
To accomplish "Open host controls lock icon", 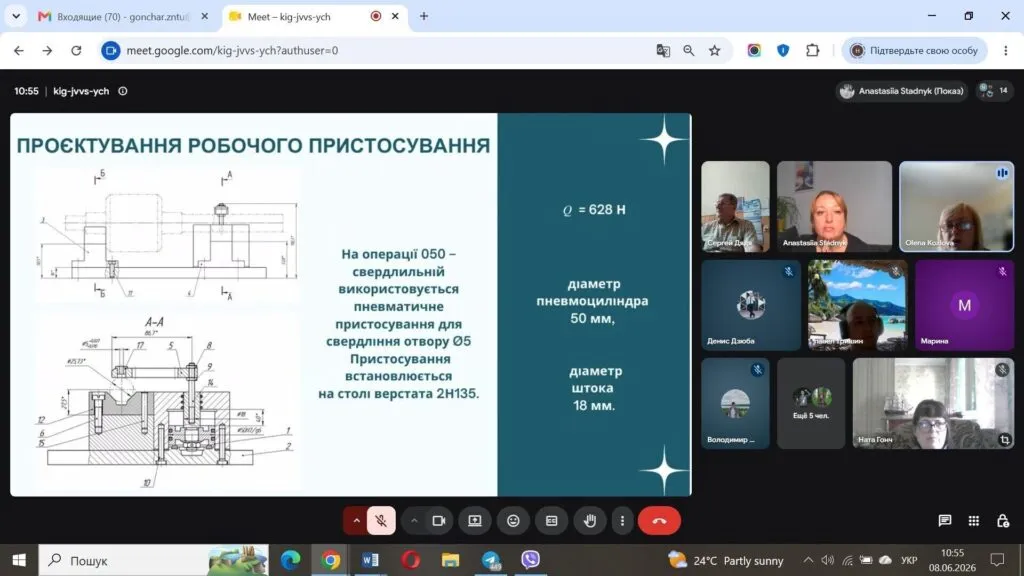I will (x=1003, y=520).
